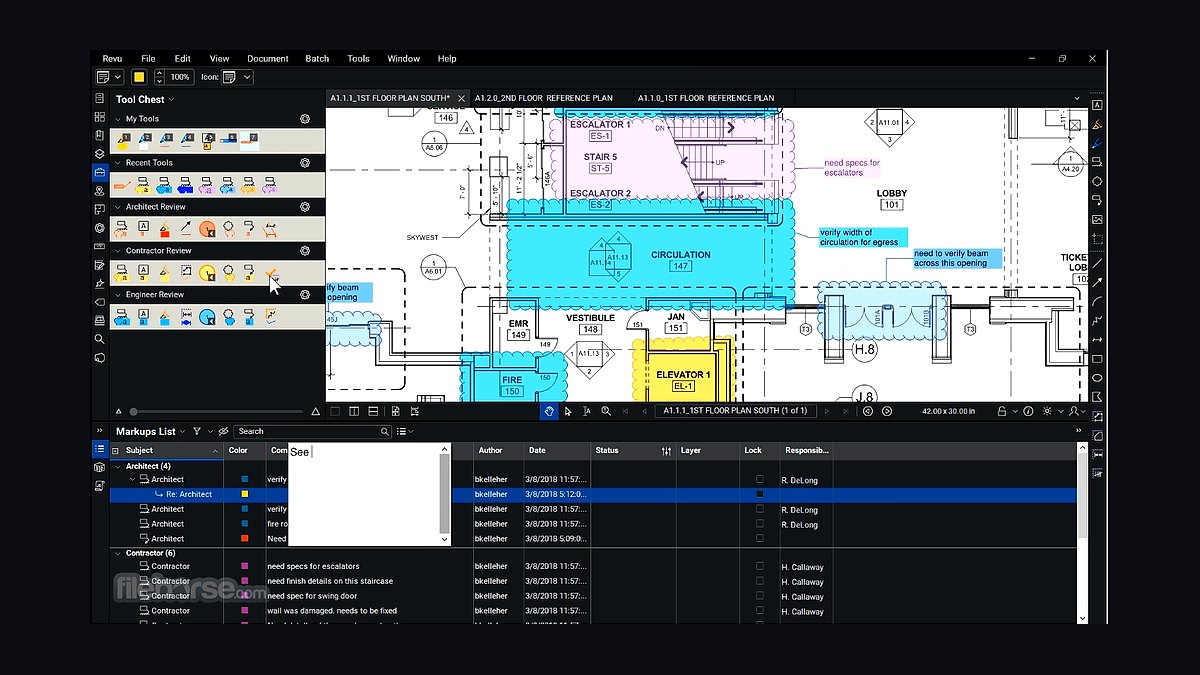Select the Text Box tool on right toolbar
Viewport: 1200px width, 675px height.
1097,105
